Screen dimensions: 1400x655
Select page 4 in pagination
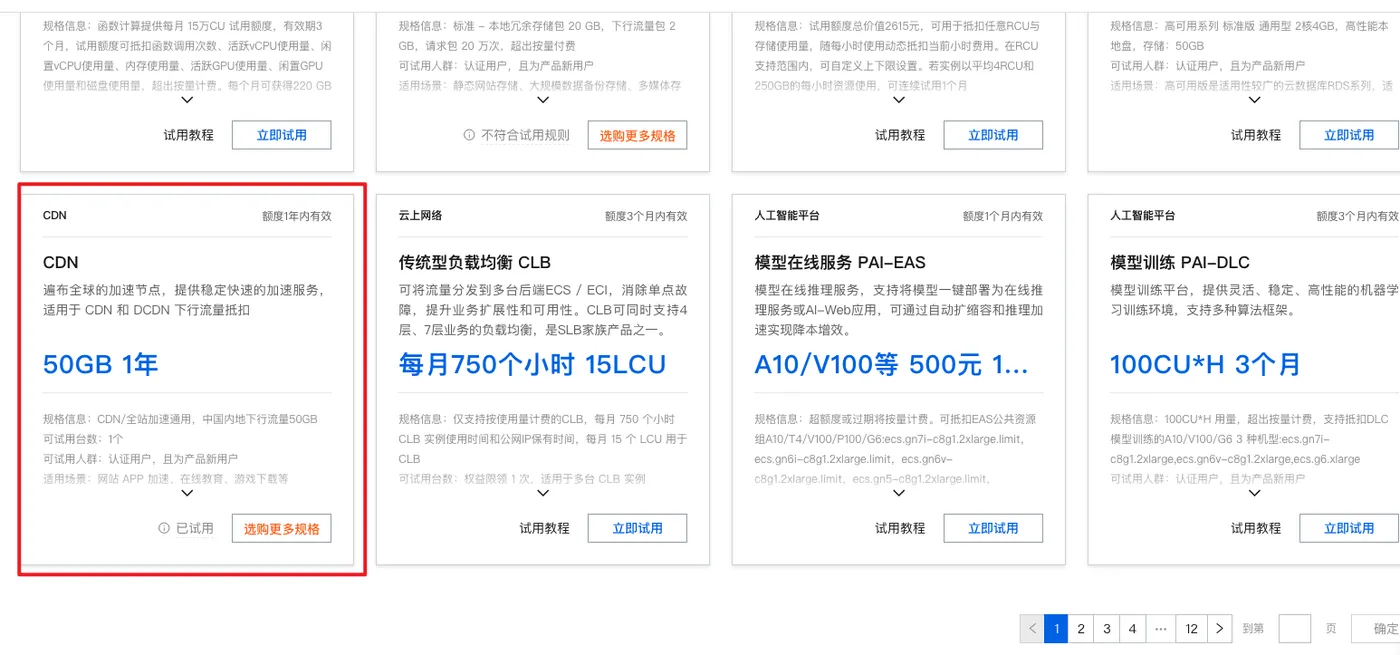pos(1132,629)
